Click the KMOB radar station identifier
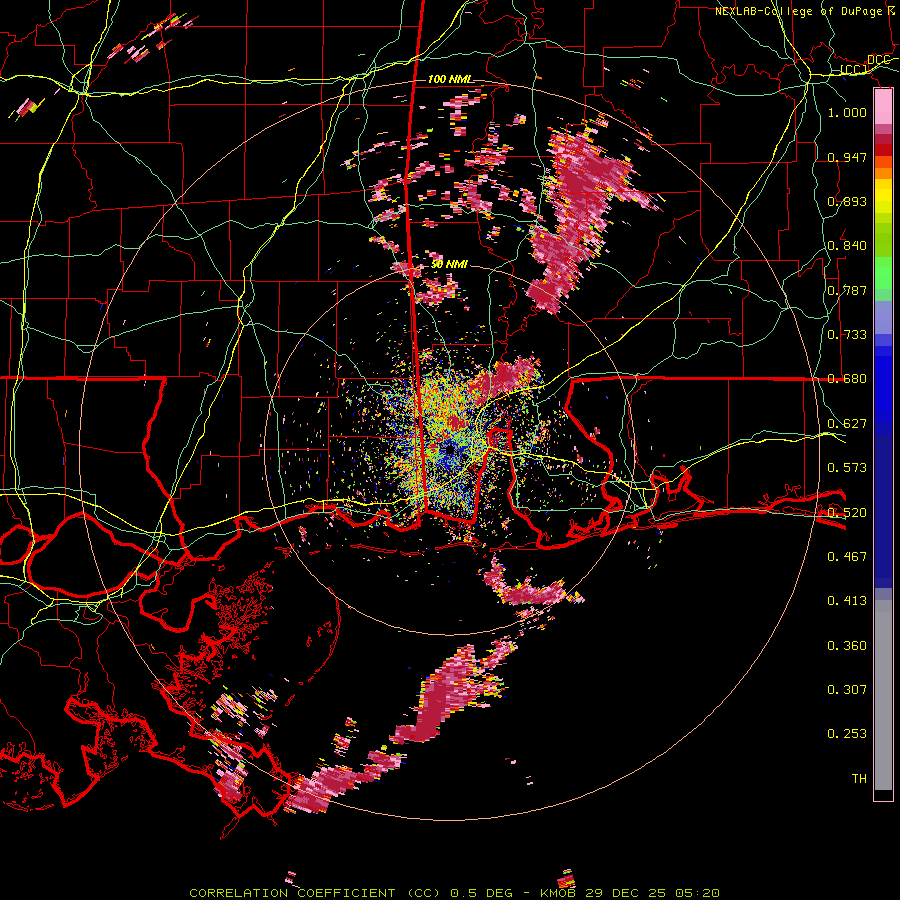 [x=559, y=893]
